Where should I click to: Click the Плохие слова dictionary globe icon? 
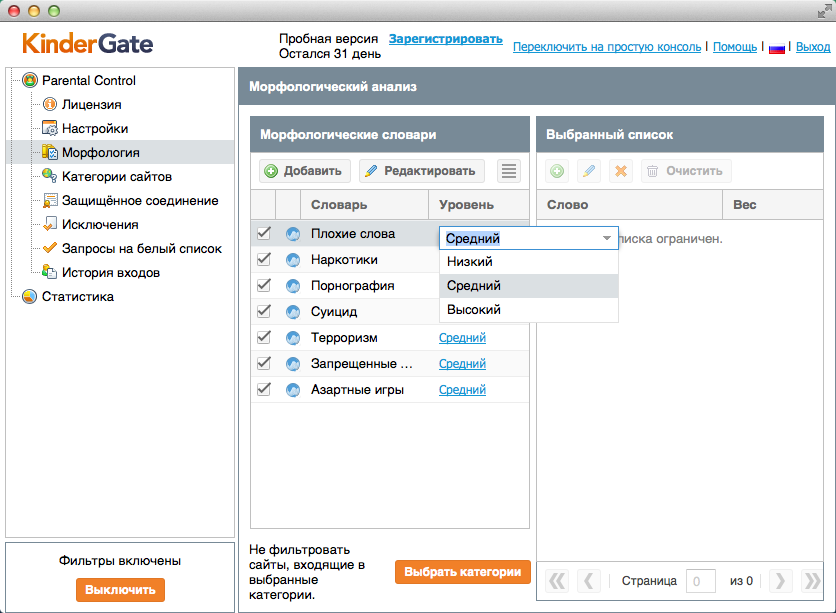293,234
